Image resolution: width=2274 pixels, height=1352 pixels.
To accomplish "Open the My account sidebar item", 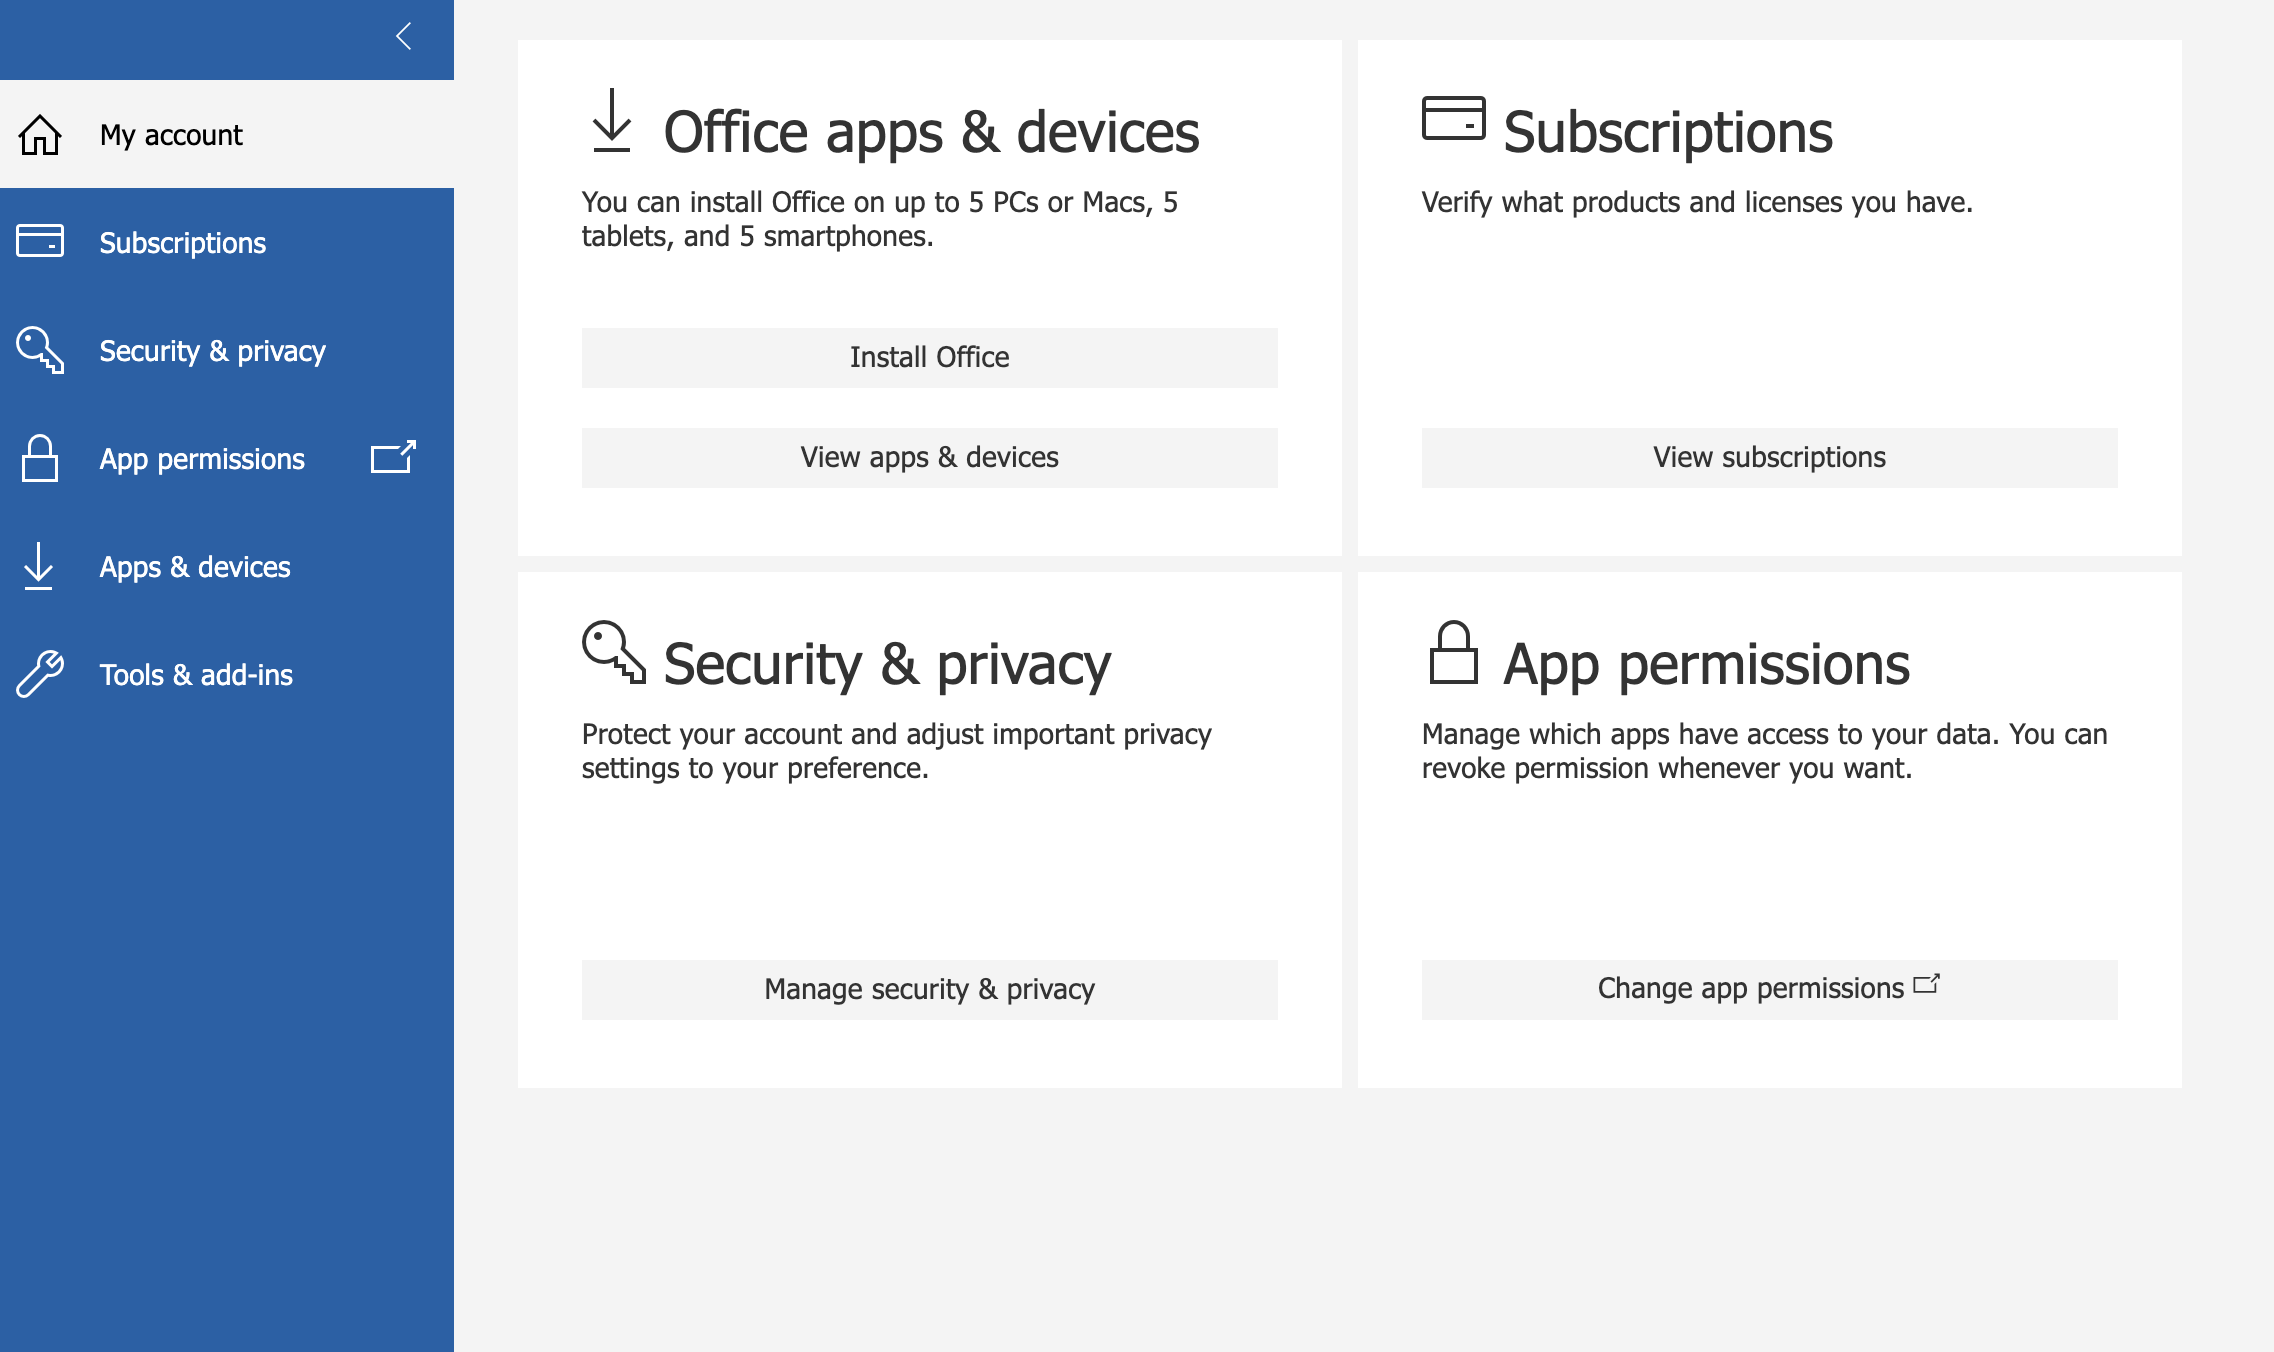I will 227,134.
